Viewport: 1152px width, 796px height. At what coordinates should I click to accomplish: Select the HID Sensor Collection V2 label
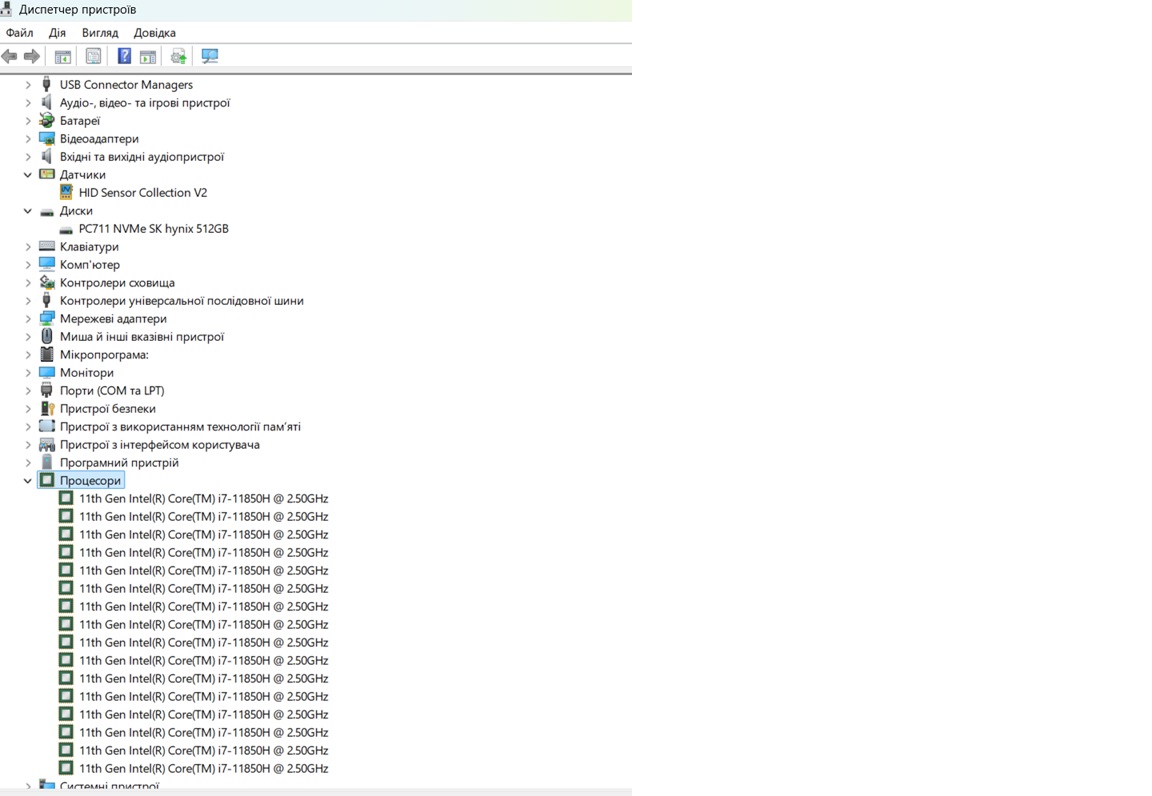click(143, 193)
